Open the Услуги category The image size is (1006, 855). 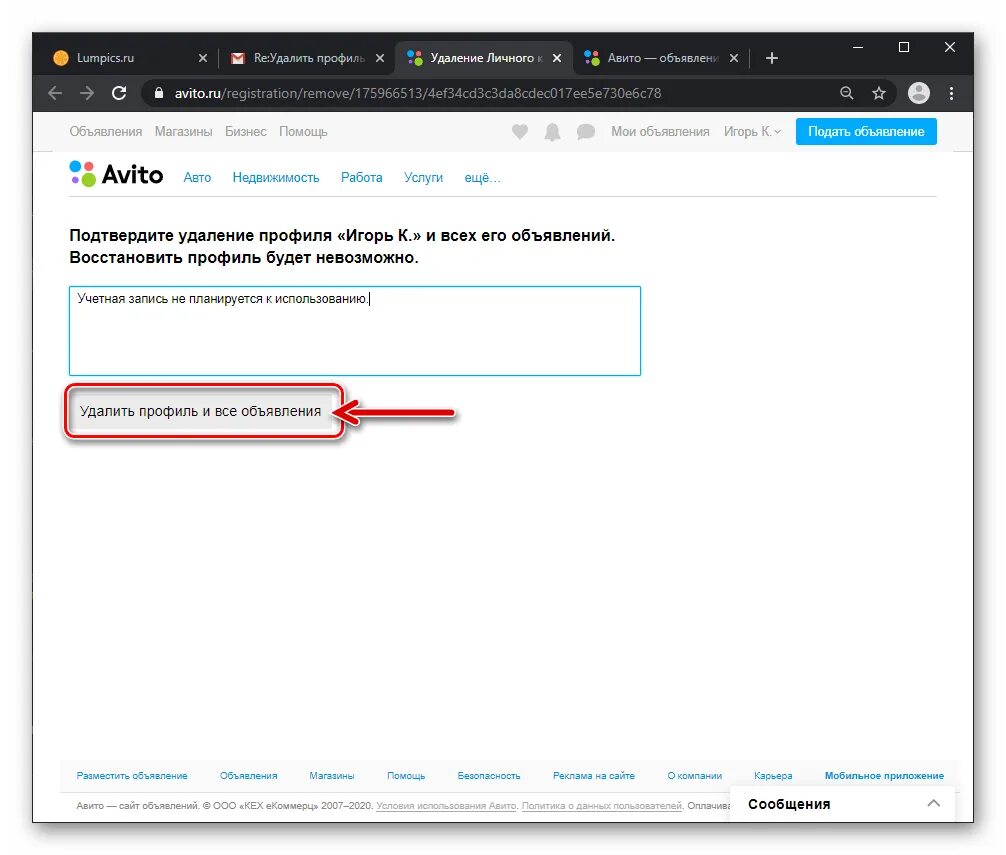point(423,178)
